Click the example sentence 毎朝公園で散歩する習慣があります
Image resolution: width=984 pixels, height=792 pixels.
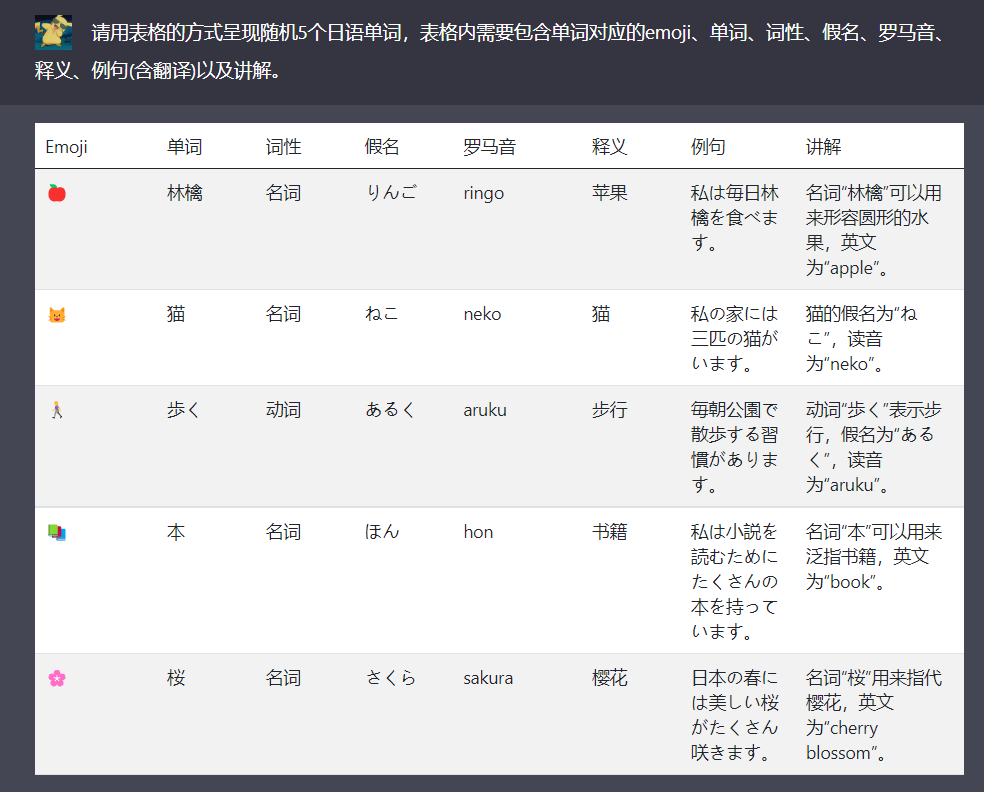click(x=734, y=447)
